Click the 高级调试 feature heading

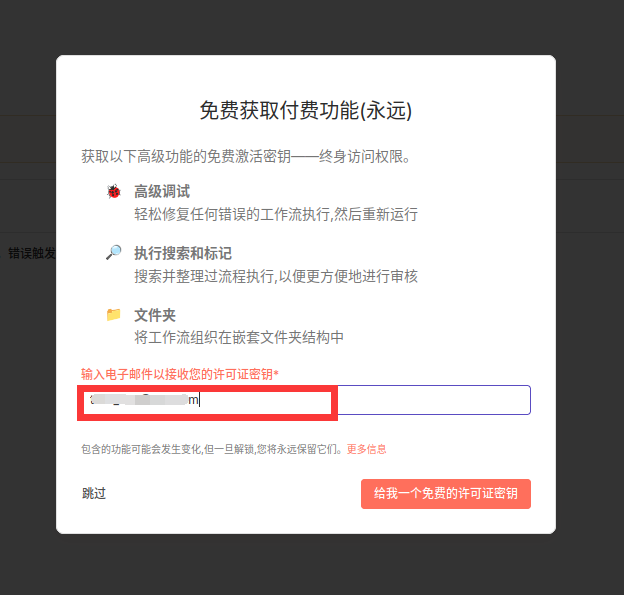click(x=162, y=191)
